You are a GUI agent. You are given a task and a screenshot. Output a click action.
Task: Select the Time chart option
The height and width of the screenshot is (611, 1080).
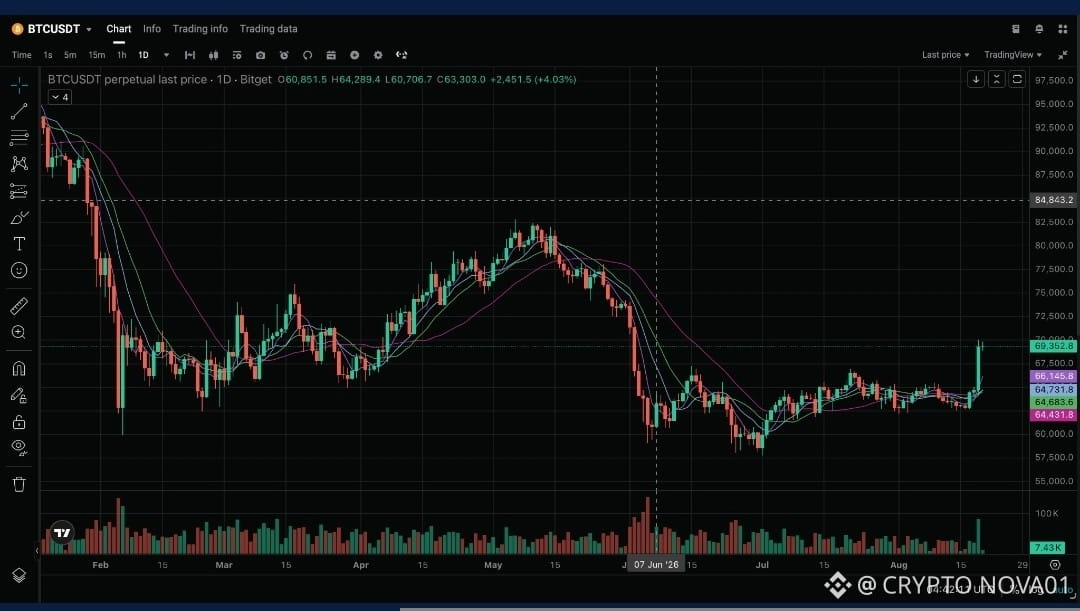click(21, 55)
